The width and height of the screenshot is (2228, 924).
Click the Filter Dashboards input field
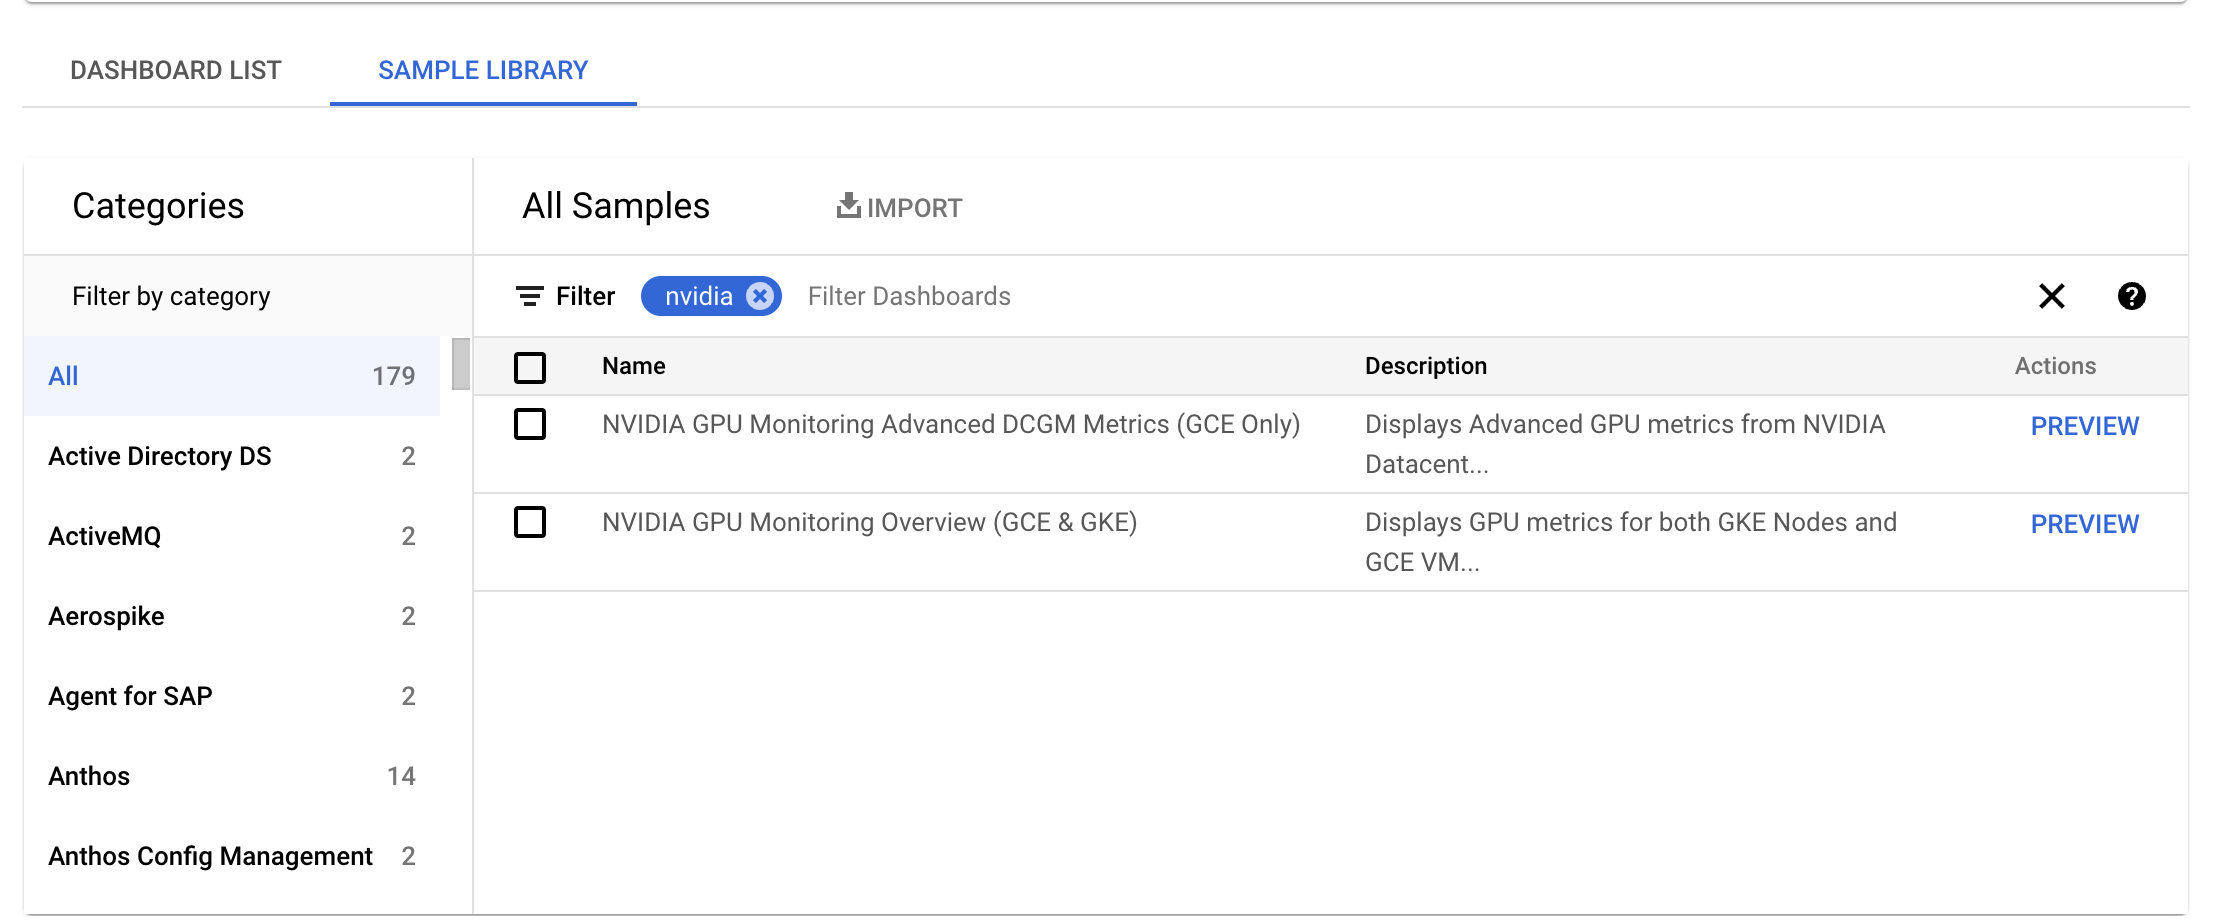pos(908,296)
